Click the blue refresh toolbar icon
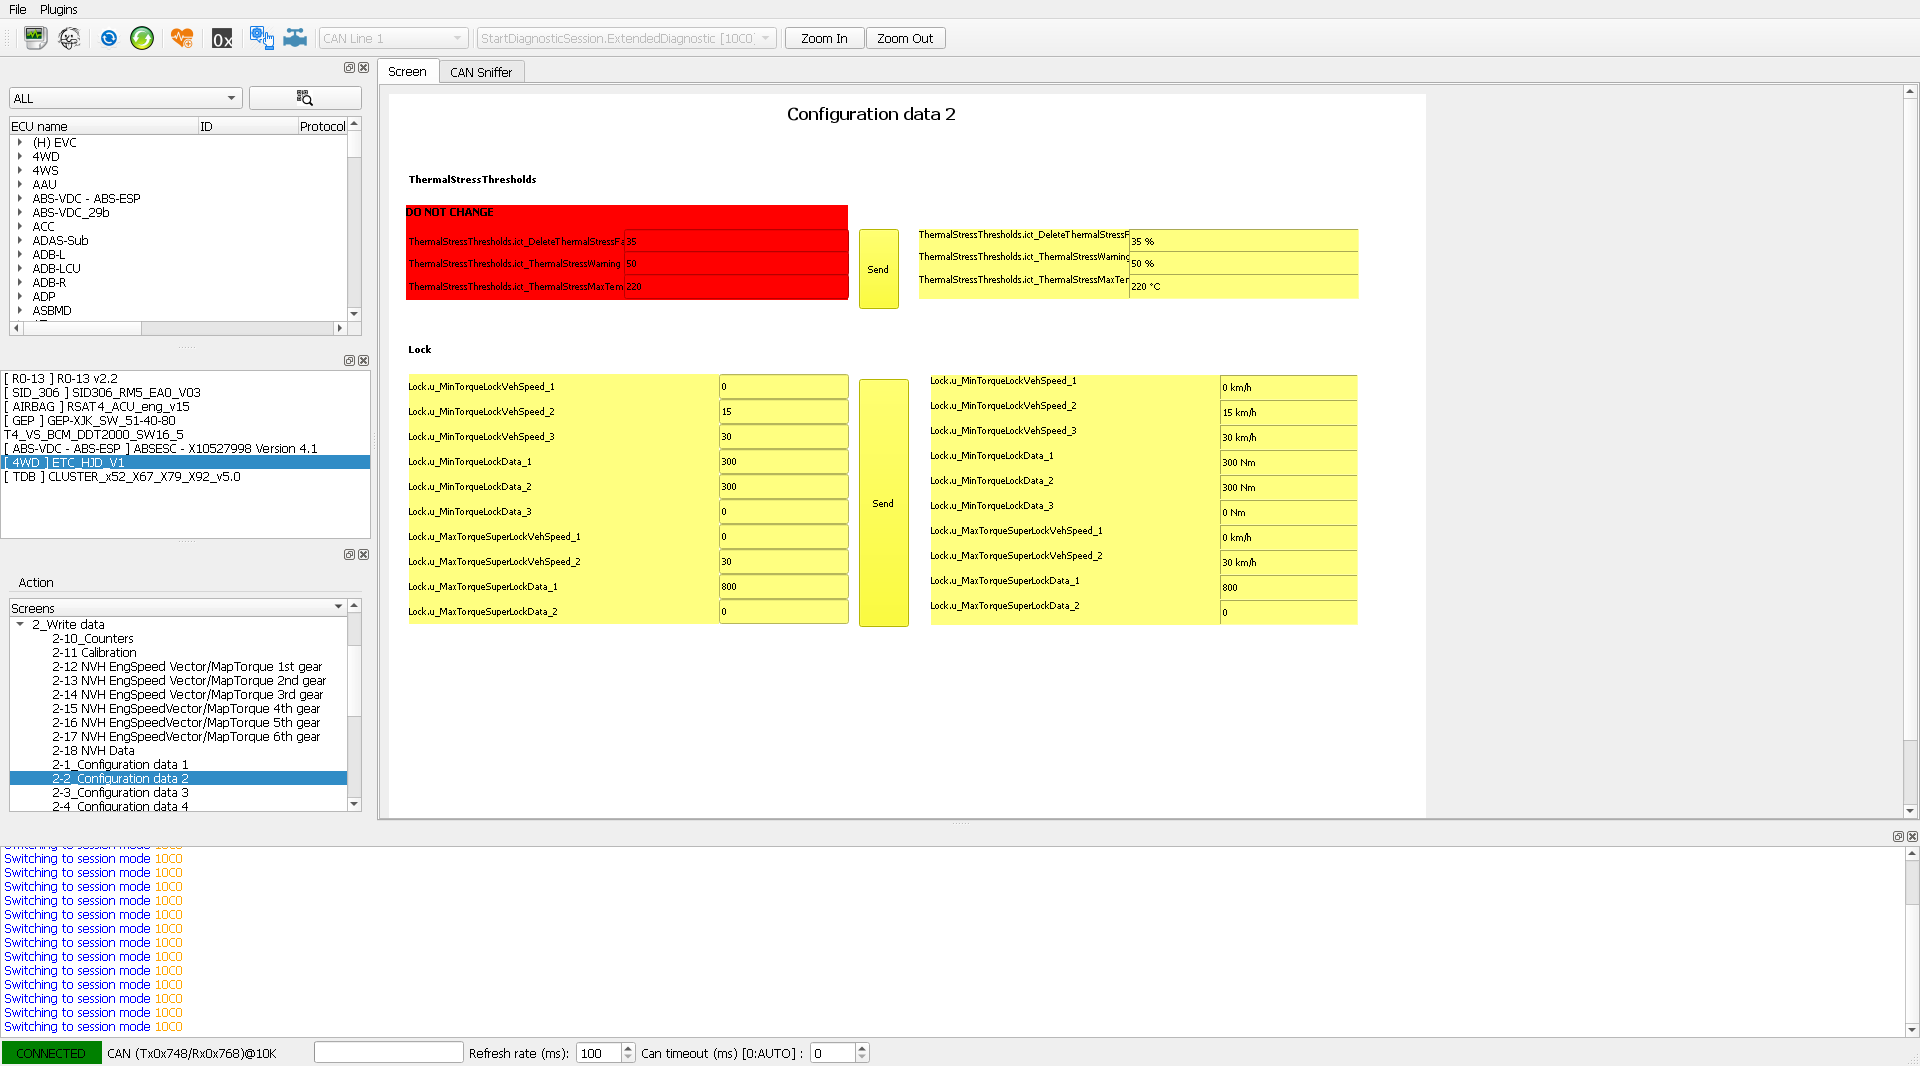 109,38
